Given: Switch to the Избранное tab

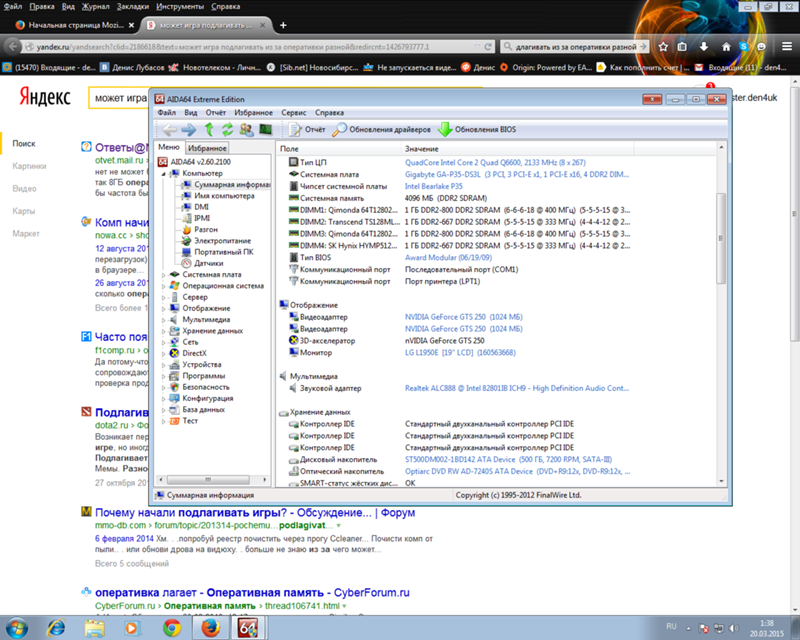Looking at the screenshot, I should pyautogui.click(x=207, y=148).
